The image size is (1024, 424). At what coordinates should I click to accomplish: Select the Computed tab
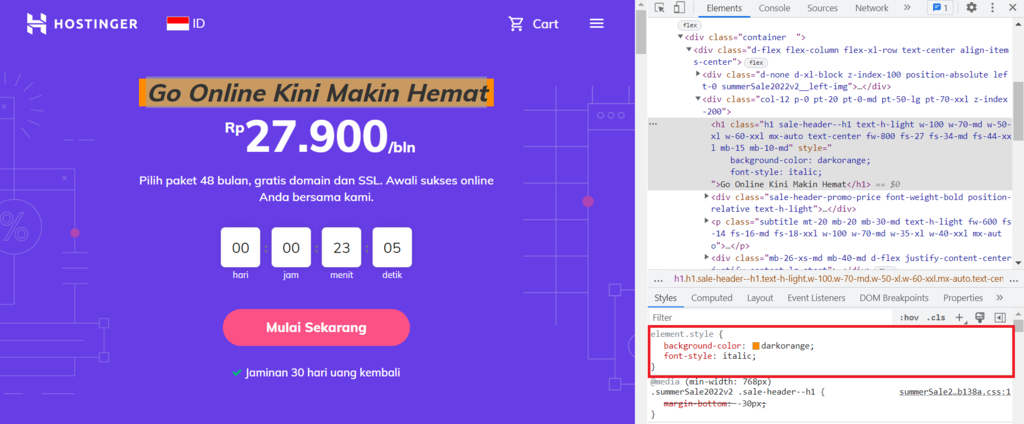(x=712, y=298)
